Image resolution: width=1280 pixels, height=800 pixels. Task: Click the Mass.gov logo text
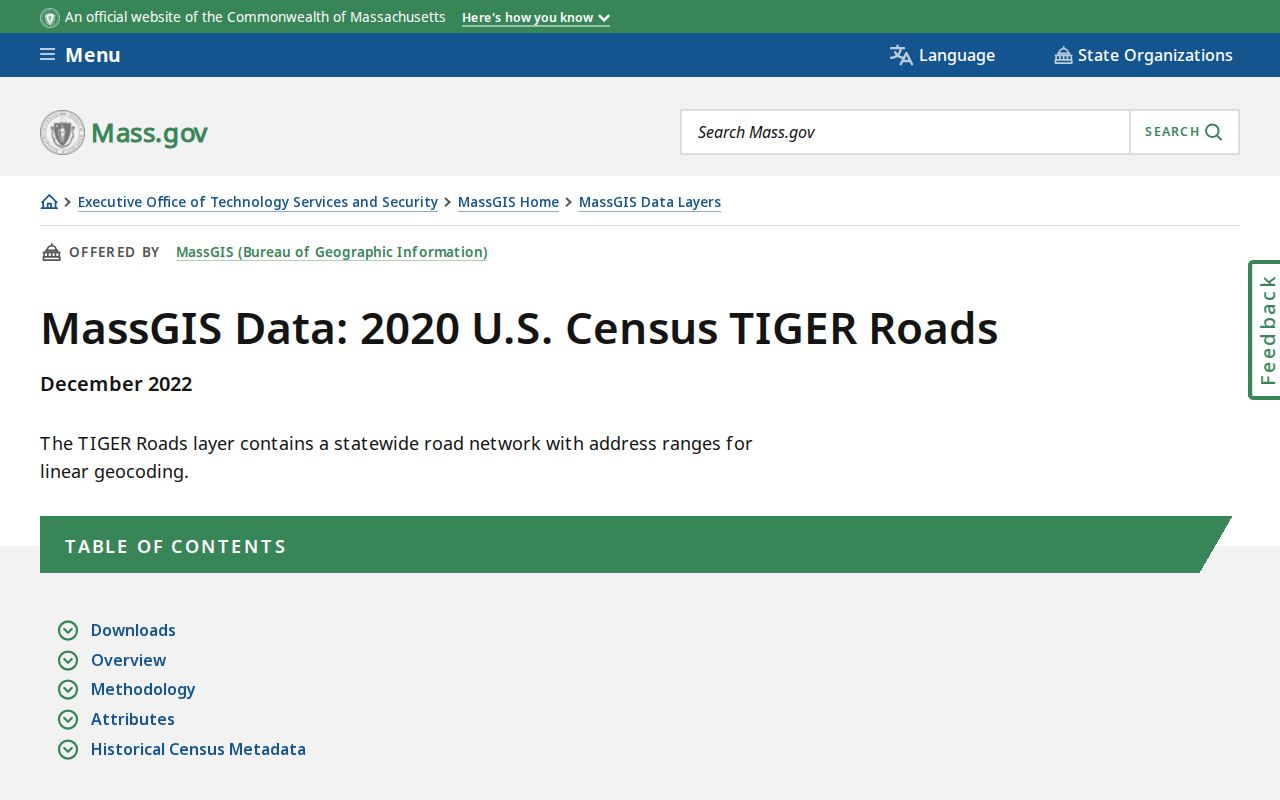pyautogui.click(x=149, y=133)
